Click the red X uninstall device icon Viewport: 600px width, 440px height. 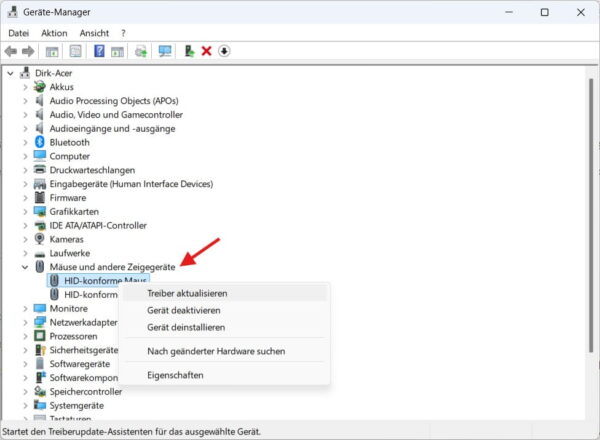click(206, 51)
